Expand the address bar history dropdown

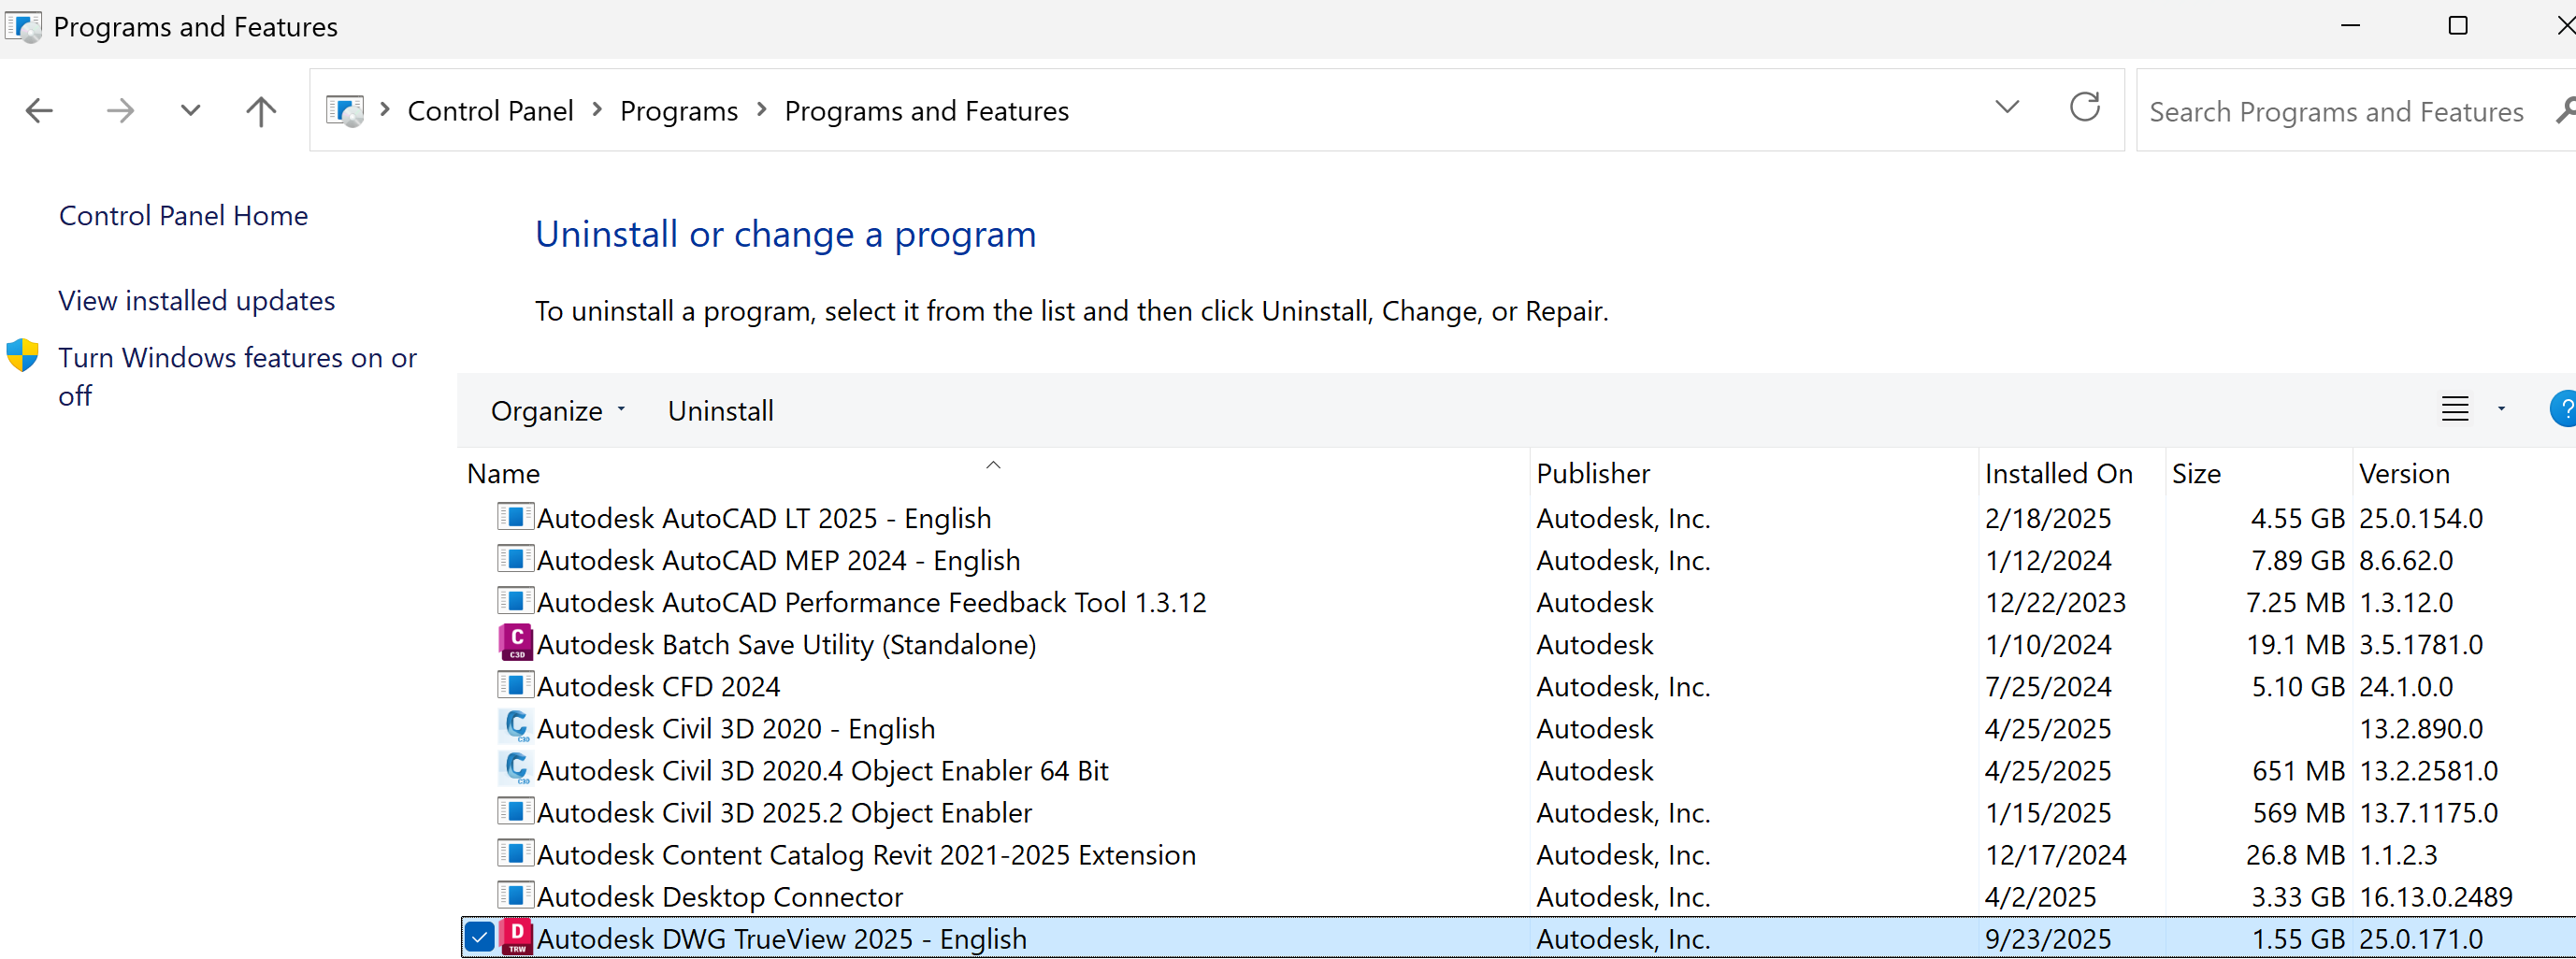(2006, 108)
